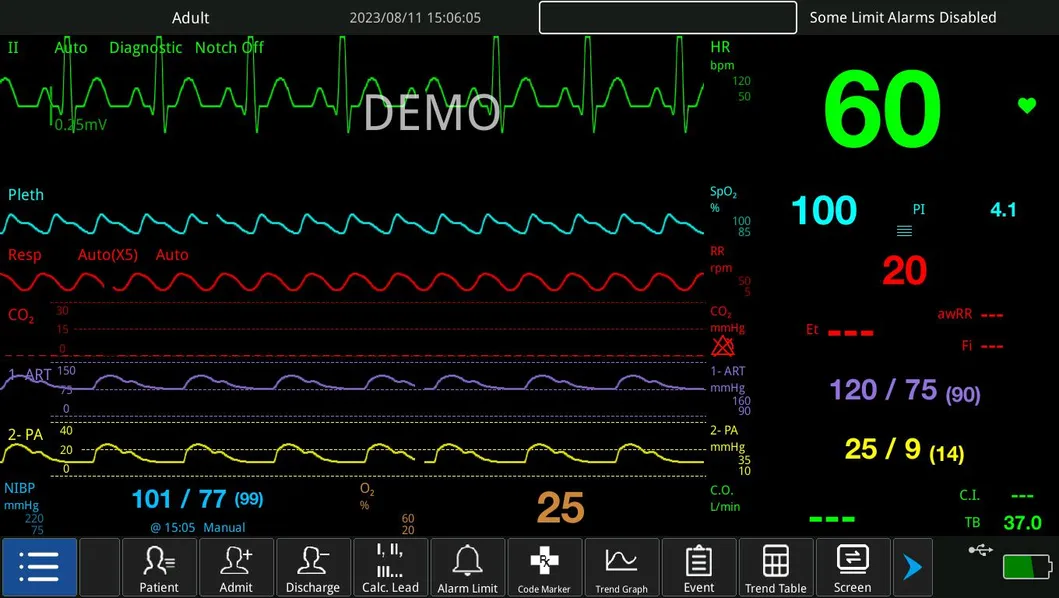Expand more tools with the blue arrow
The height and width of the screenshot is (598, 1059).
tap(912, 567)
